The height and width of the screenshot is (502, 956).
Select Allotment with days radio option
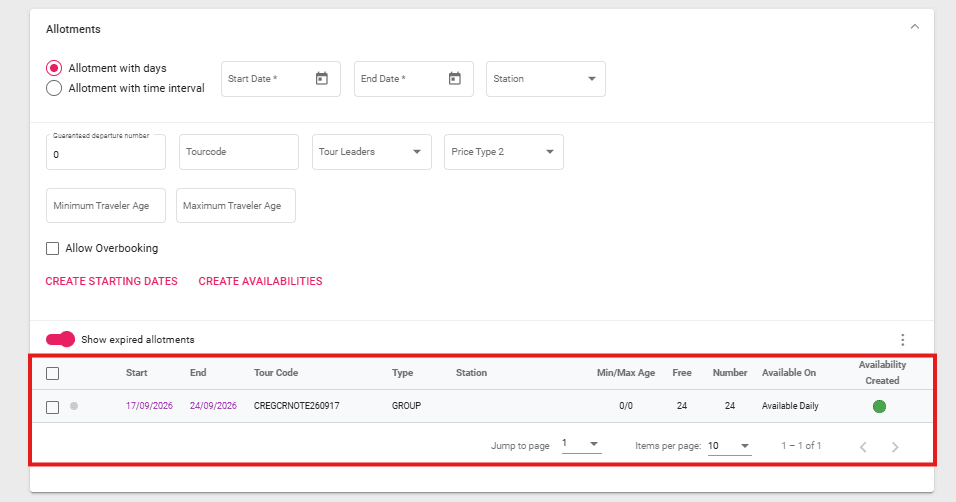click(54, 68)
